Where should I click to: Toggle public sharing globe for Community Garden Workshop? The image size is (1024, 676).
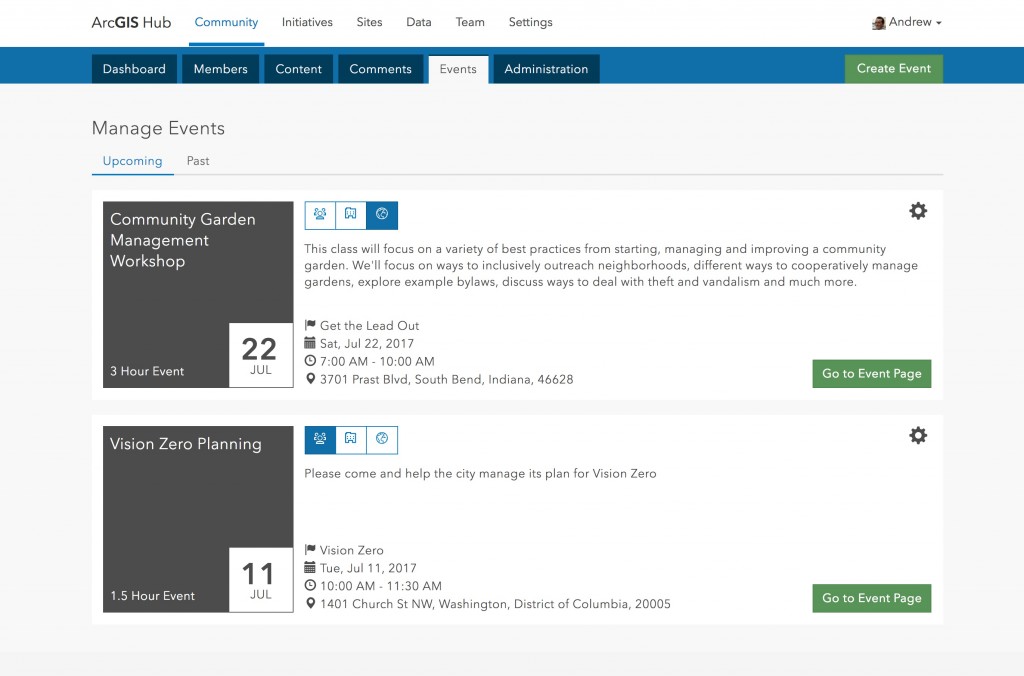[x=381, y=215]
